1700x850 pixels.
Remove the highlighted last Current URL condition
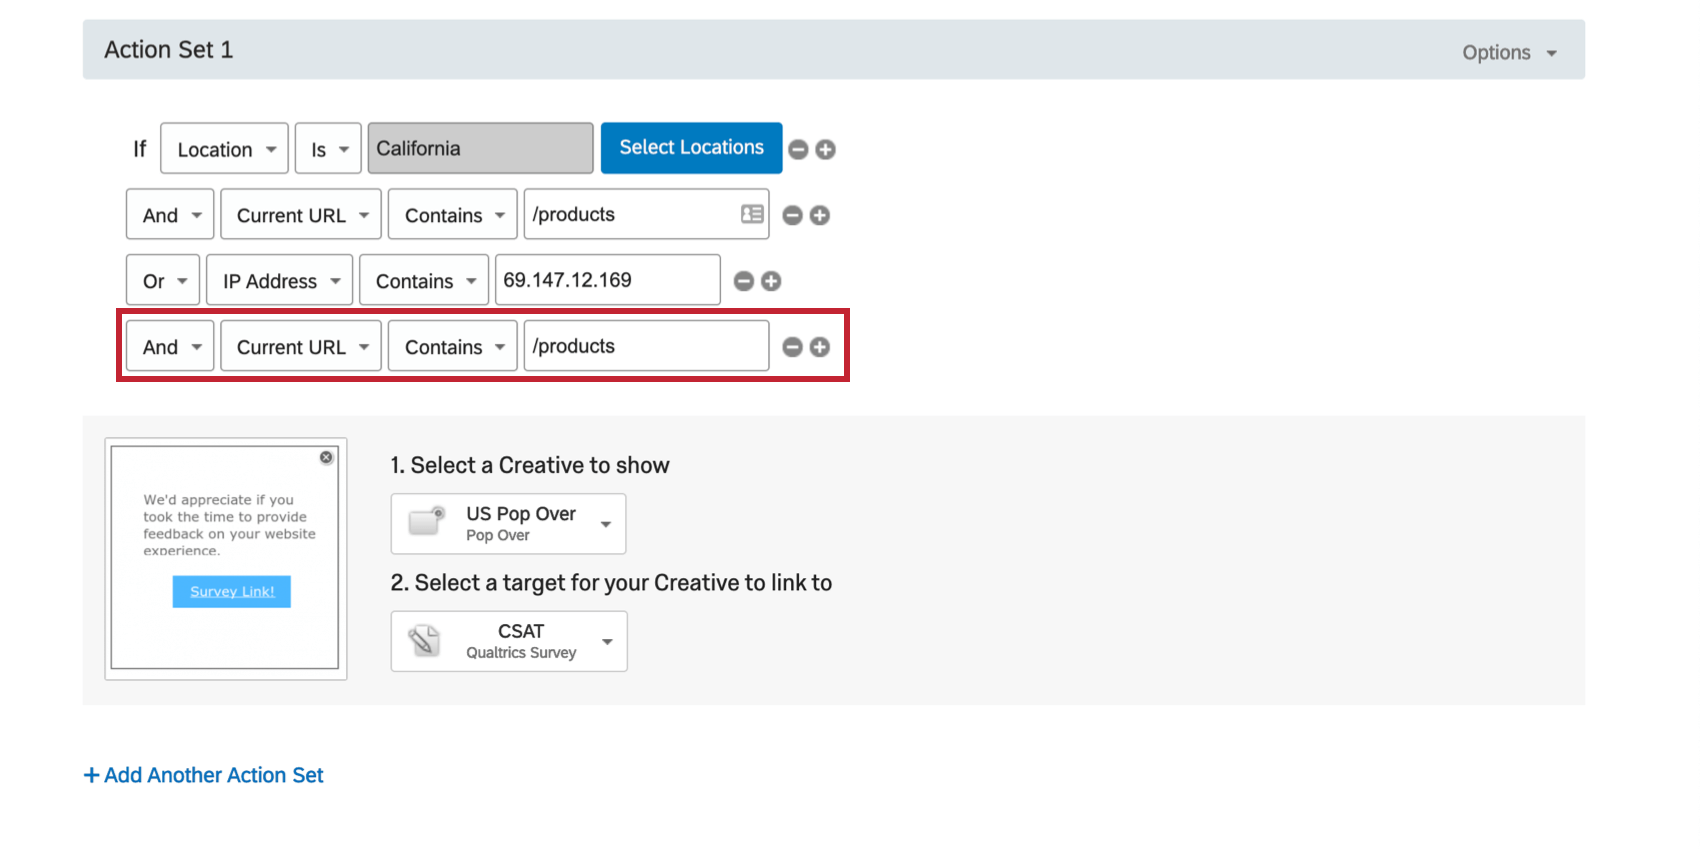[x=792, y=347]
